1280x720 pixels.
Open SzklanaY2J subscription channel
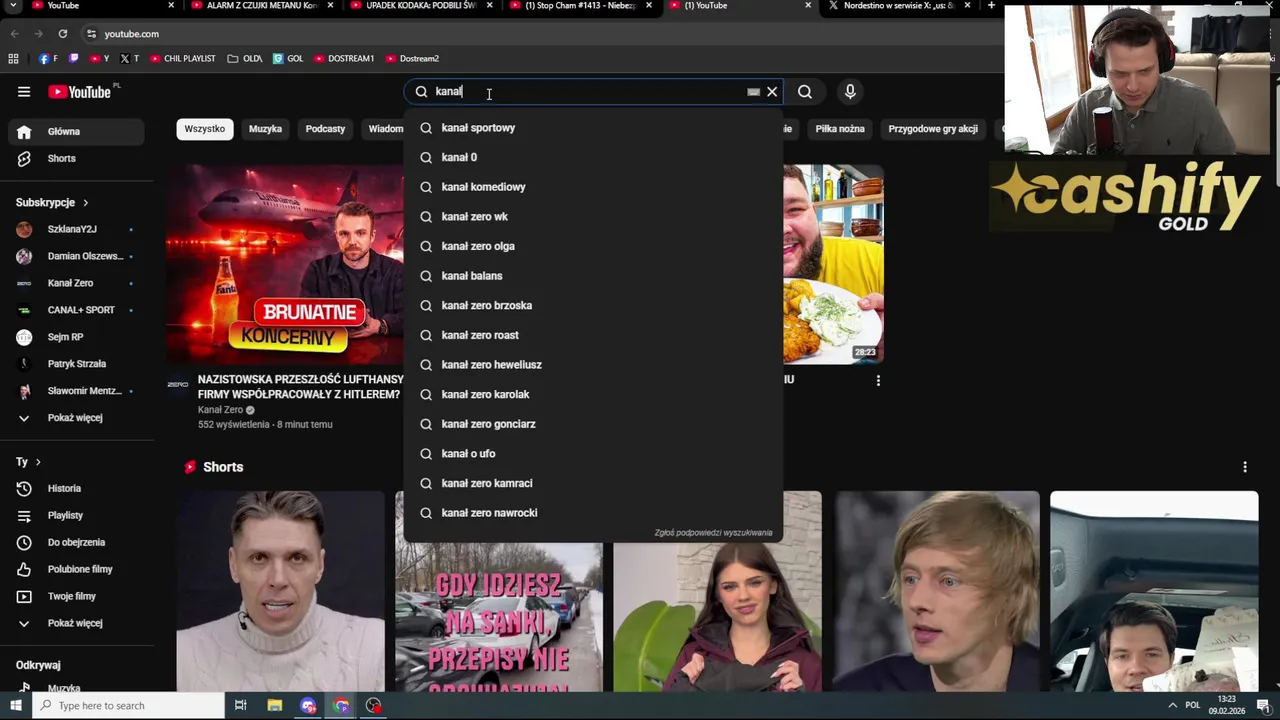click(76, 230)
